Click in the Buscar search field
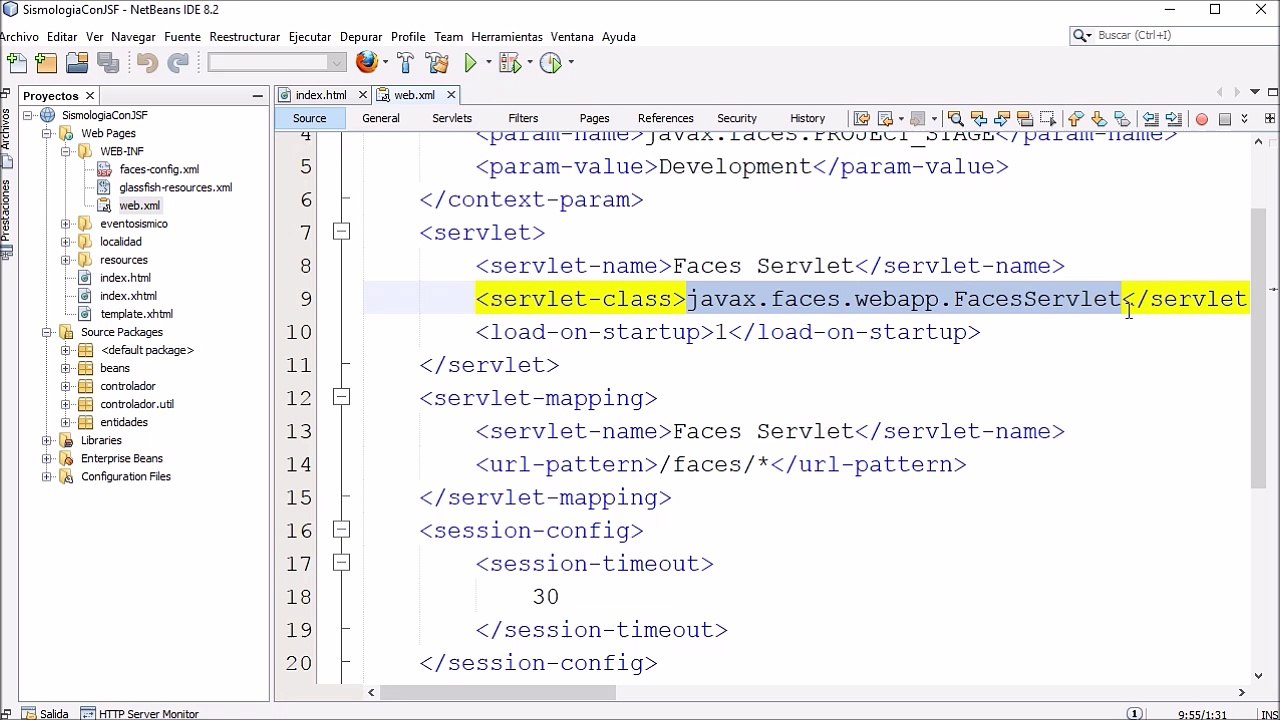 point(1184,35)
